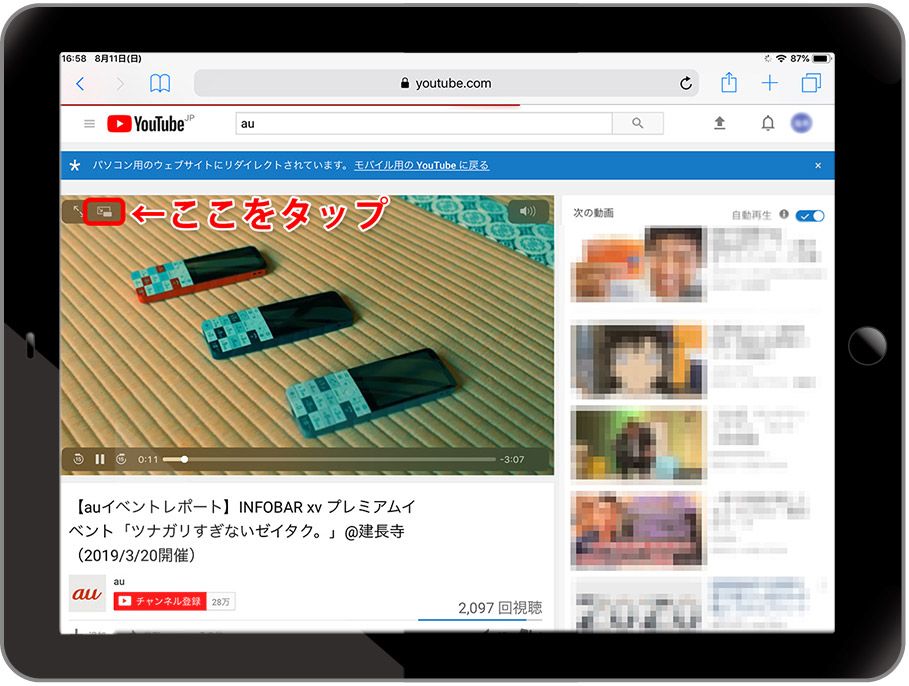909x686 pixels.
Task: Click the 0:11 elapsed time label
Action: click(x=148, y=459)
